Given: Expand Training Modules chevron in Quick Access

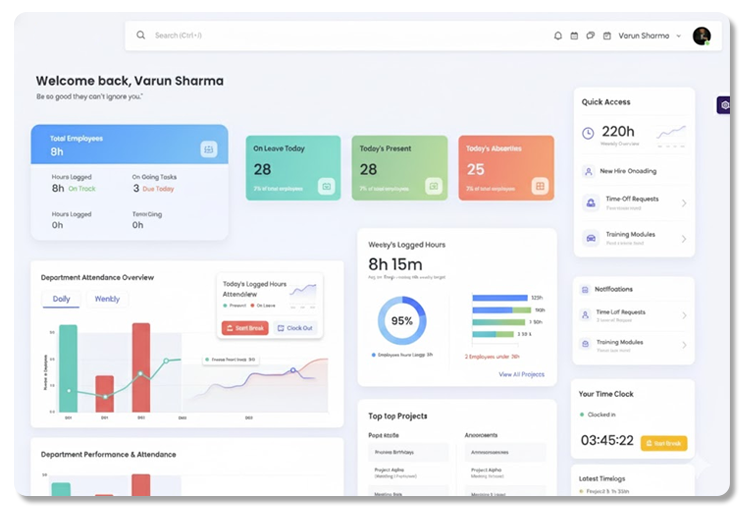Looking at the screenshot, I should pyautogui.click(x=684, y=239).
